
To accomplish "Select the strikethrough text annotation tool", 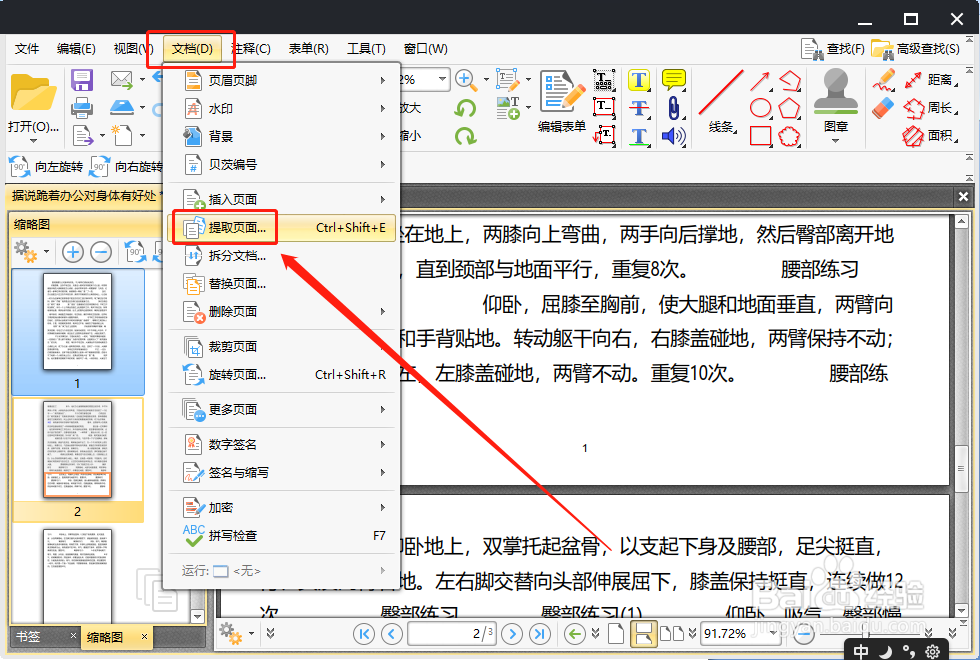I will pos(640,106).
